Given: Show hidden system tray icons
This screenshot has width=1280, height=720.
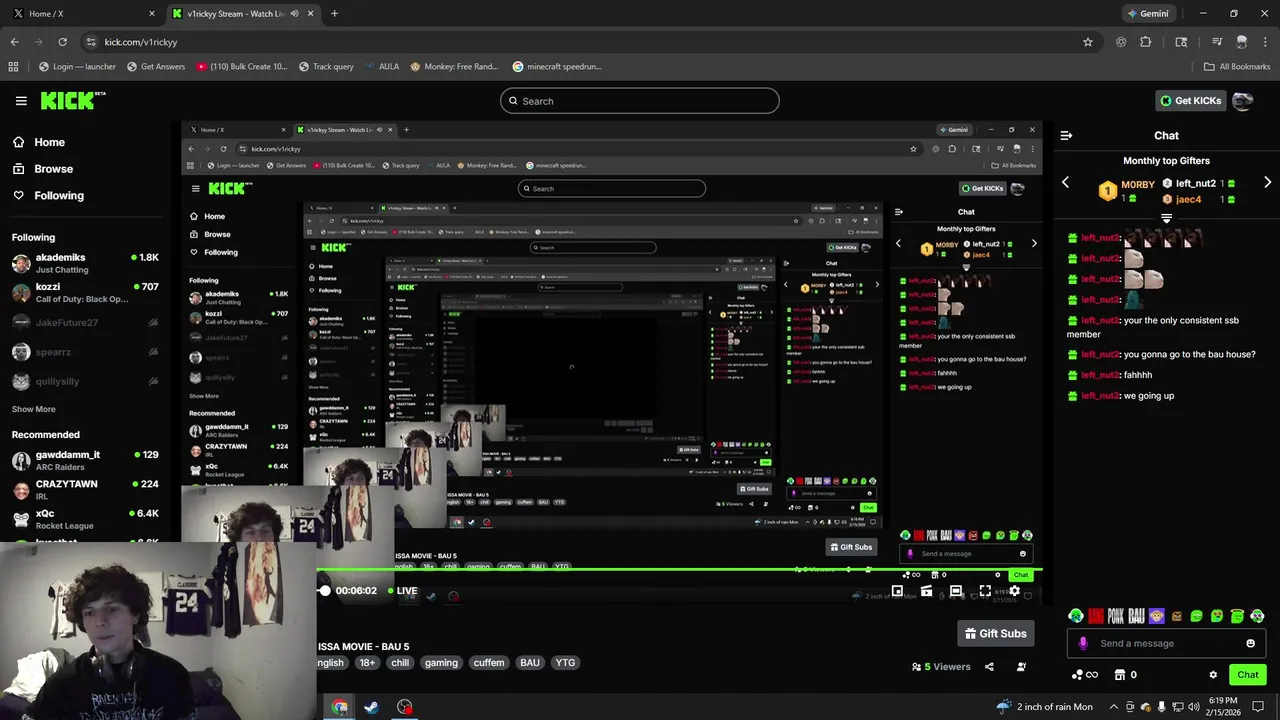Looking at the screenshot, I should point(1112,706).
